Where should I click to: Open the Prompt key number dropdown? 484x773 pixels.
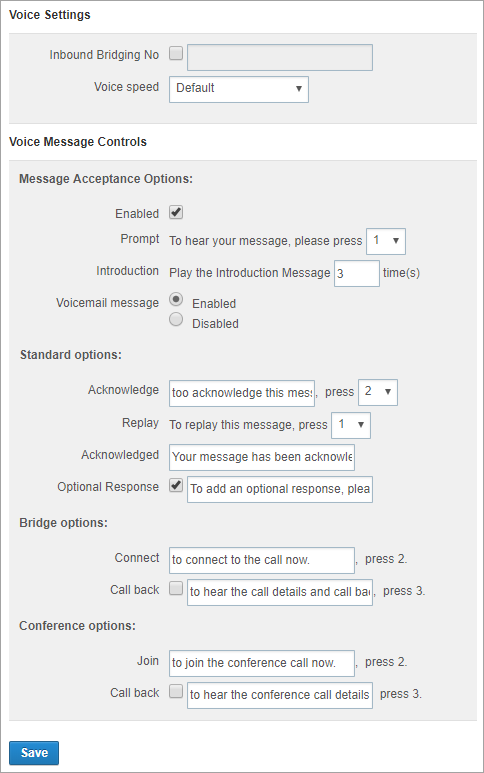[385, 241]
